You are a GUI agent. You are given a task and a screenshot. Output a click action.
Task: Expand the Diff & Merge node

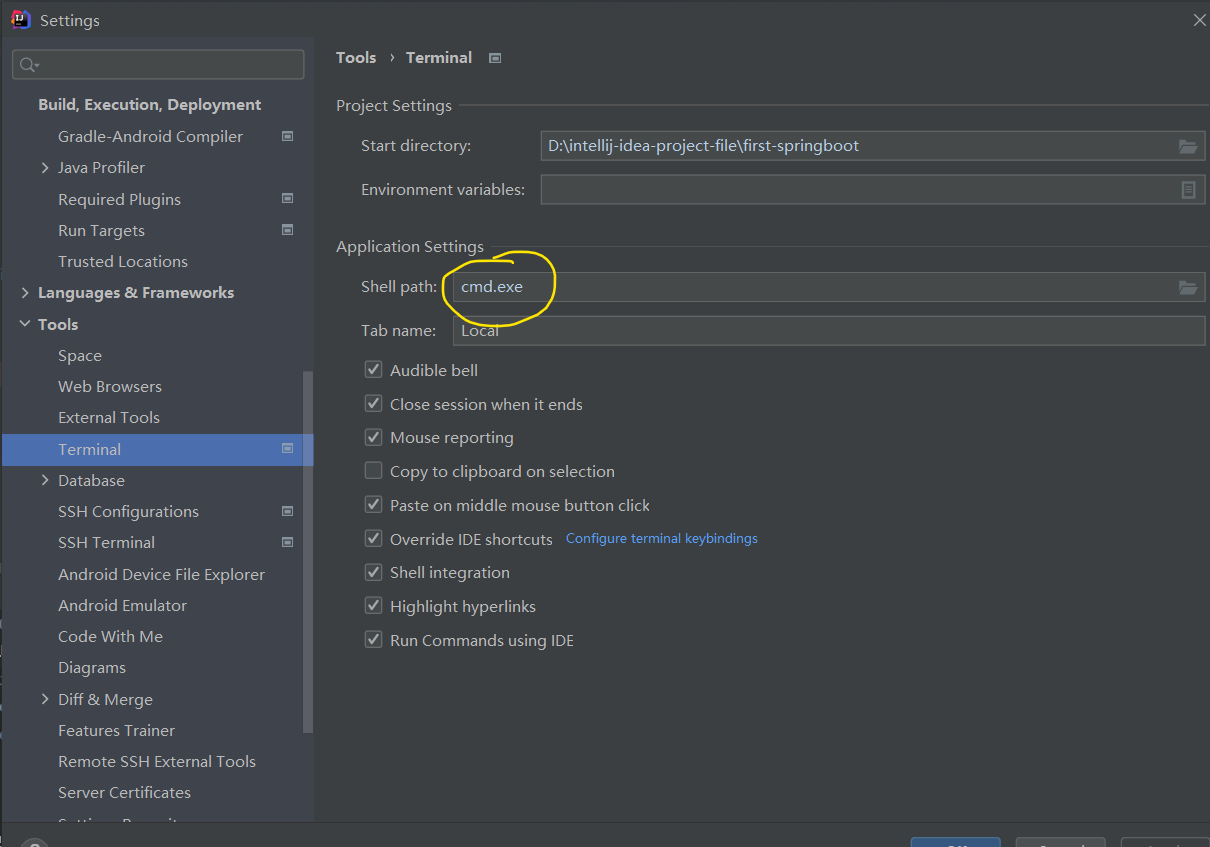[45, 699]
